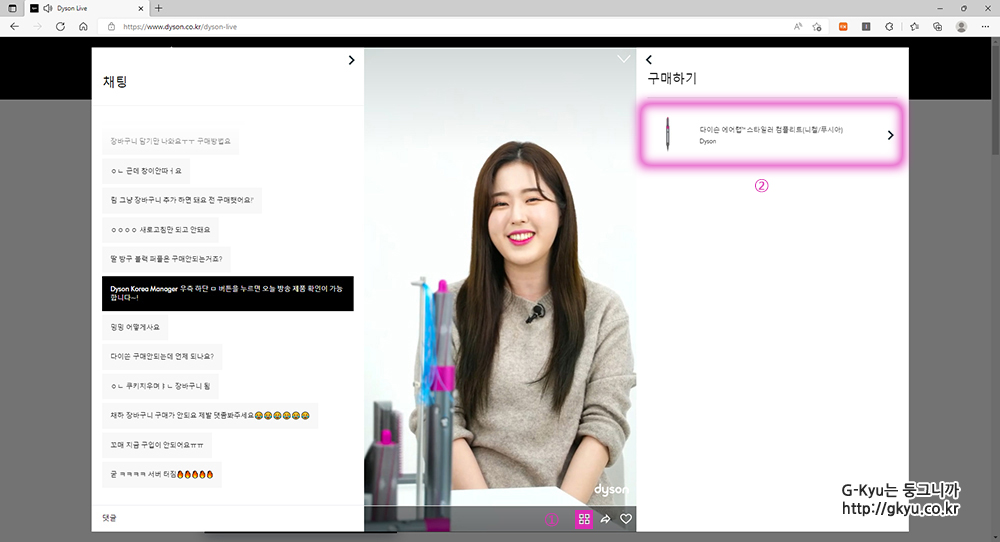
Task: Click chat message '다이쓴 구매안되는데 언제 되나요?'
Action: click(162, 356)
